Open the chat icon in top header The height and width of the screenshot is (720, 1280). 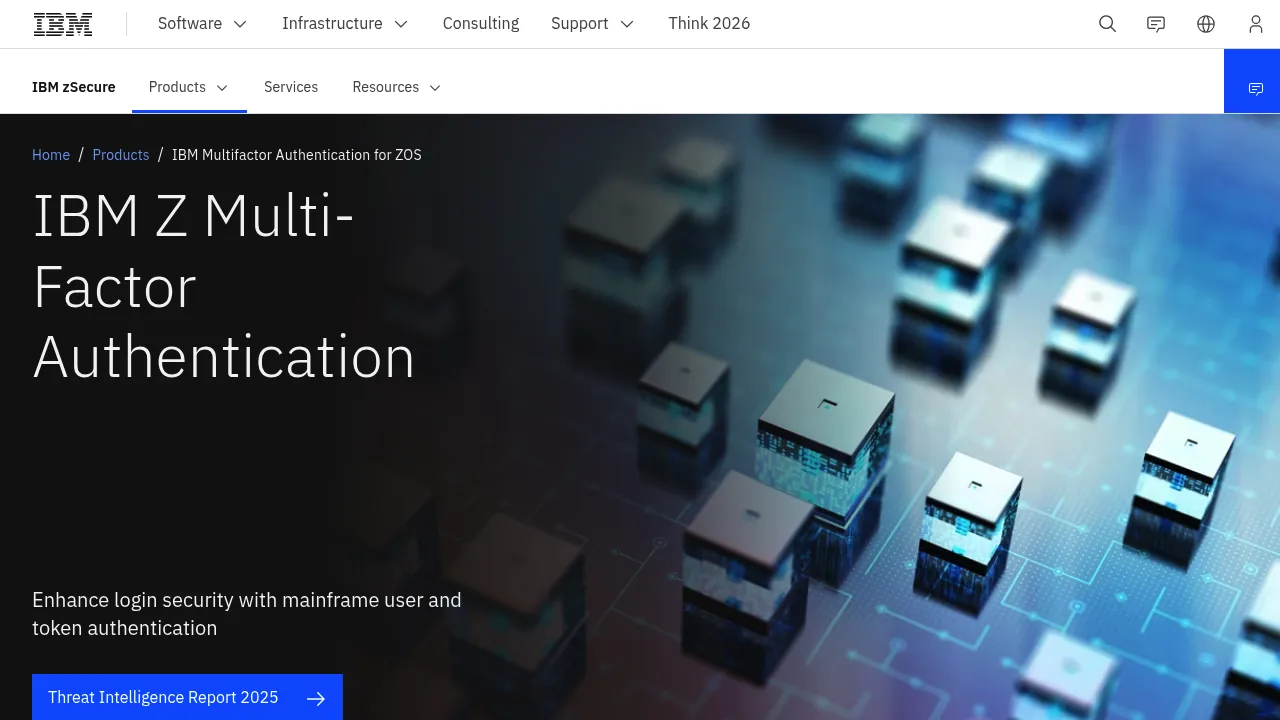tap(1156, 24)
